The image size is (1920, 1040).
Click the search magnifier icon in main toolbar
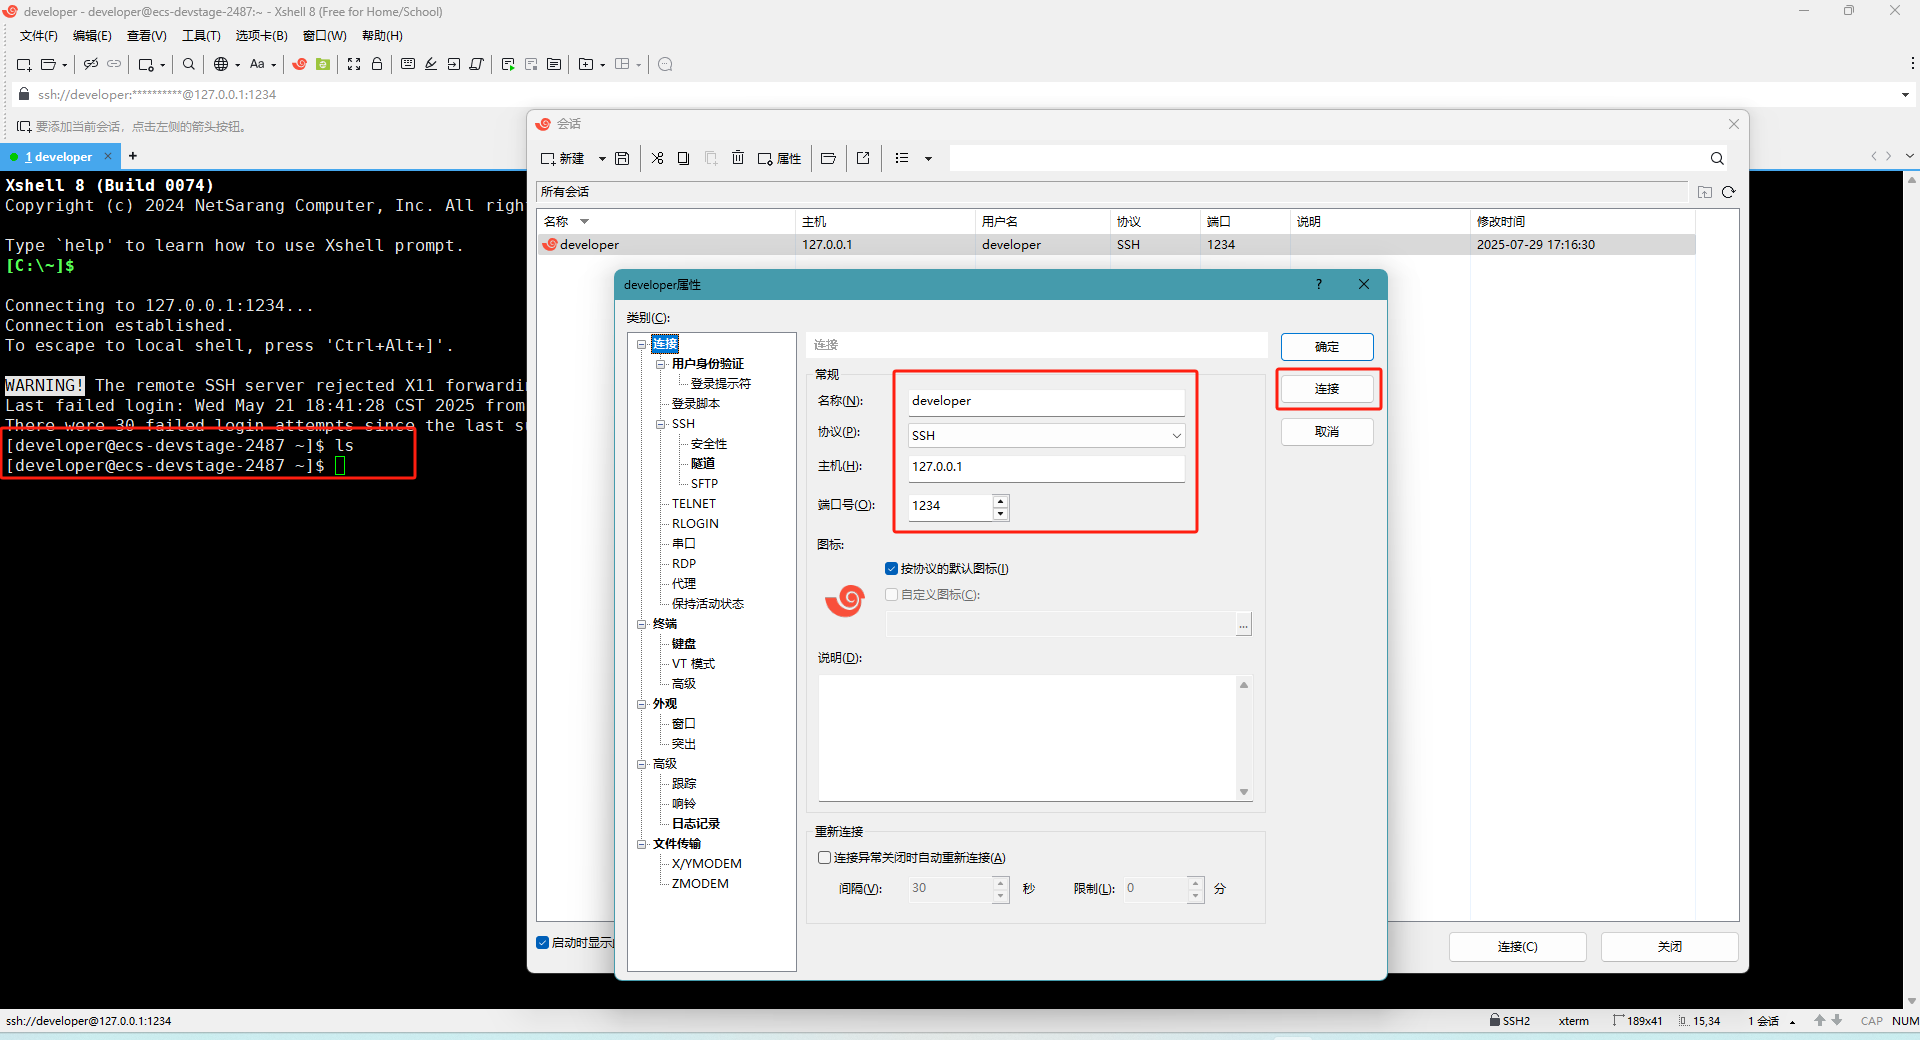click(189, 64)
